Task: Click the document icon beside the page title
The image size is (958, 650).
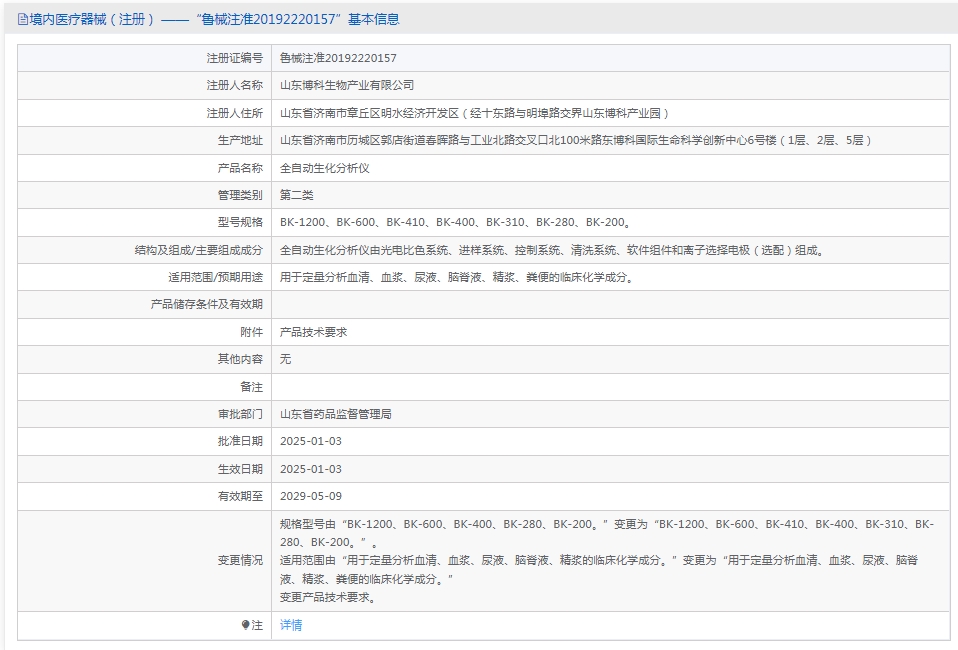Action: (23, 19)
